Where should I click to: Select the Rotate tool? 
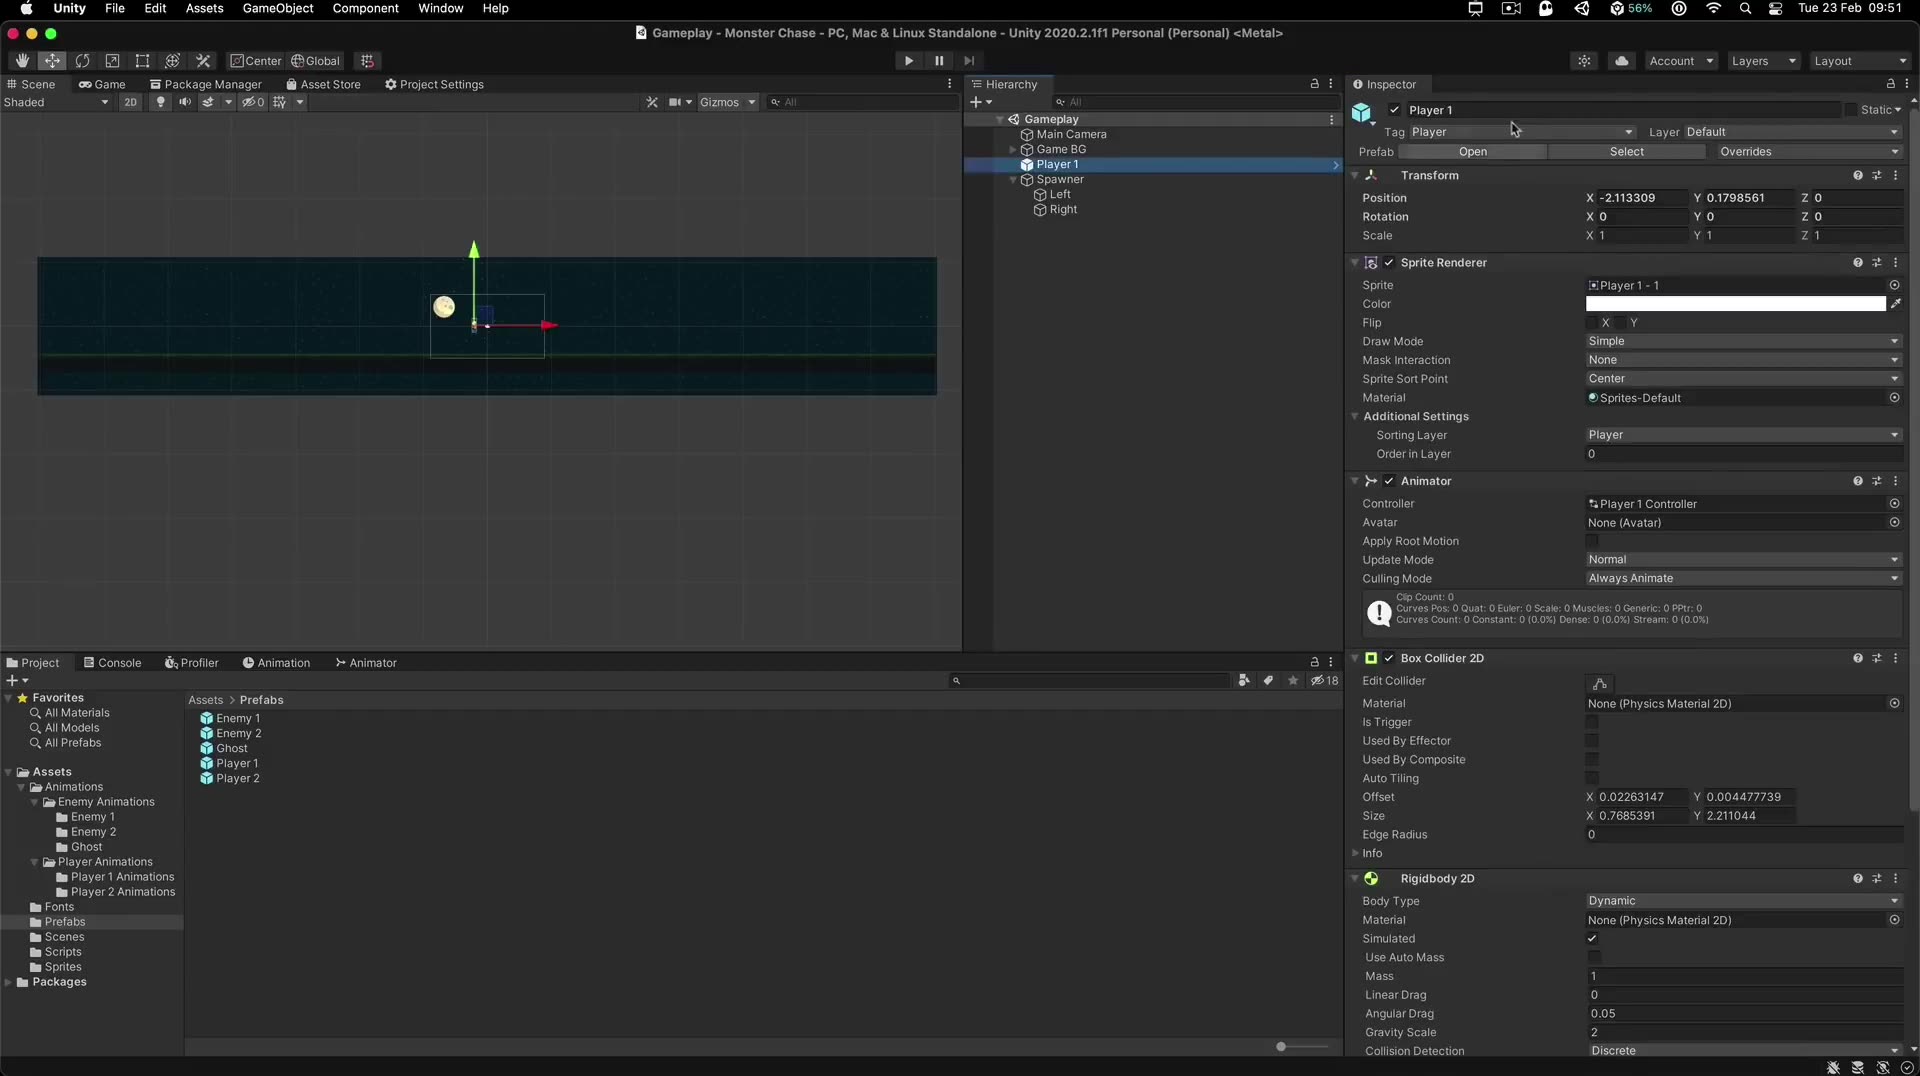click(x=83, y=61)
